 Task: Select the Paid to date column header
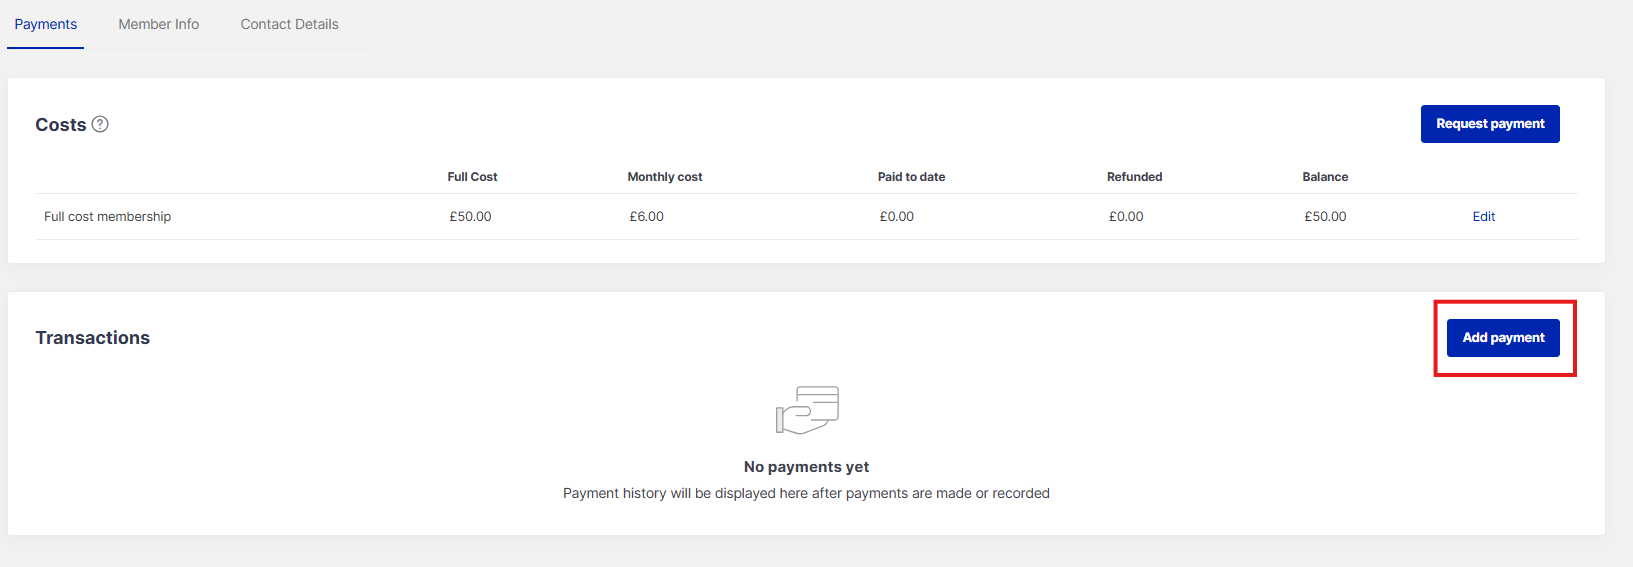coord(911,177)
